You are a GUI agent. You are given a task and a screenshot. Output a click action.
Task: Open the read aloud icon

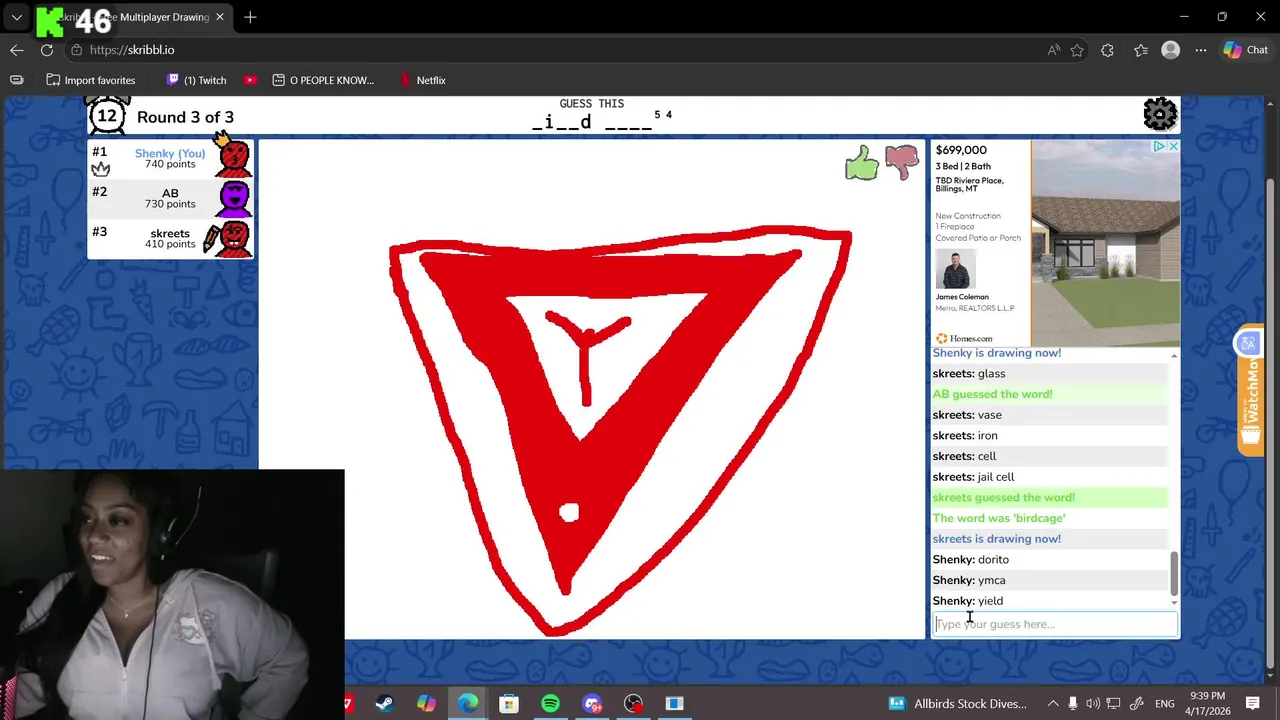coord(1054,50)
